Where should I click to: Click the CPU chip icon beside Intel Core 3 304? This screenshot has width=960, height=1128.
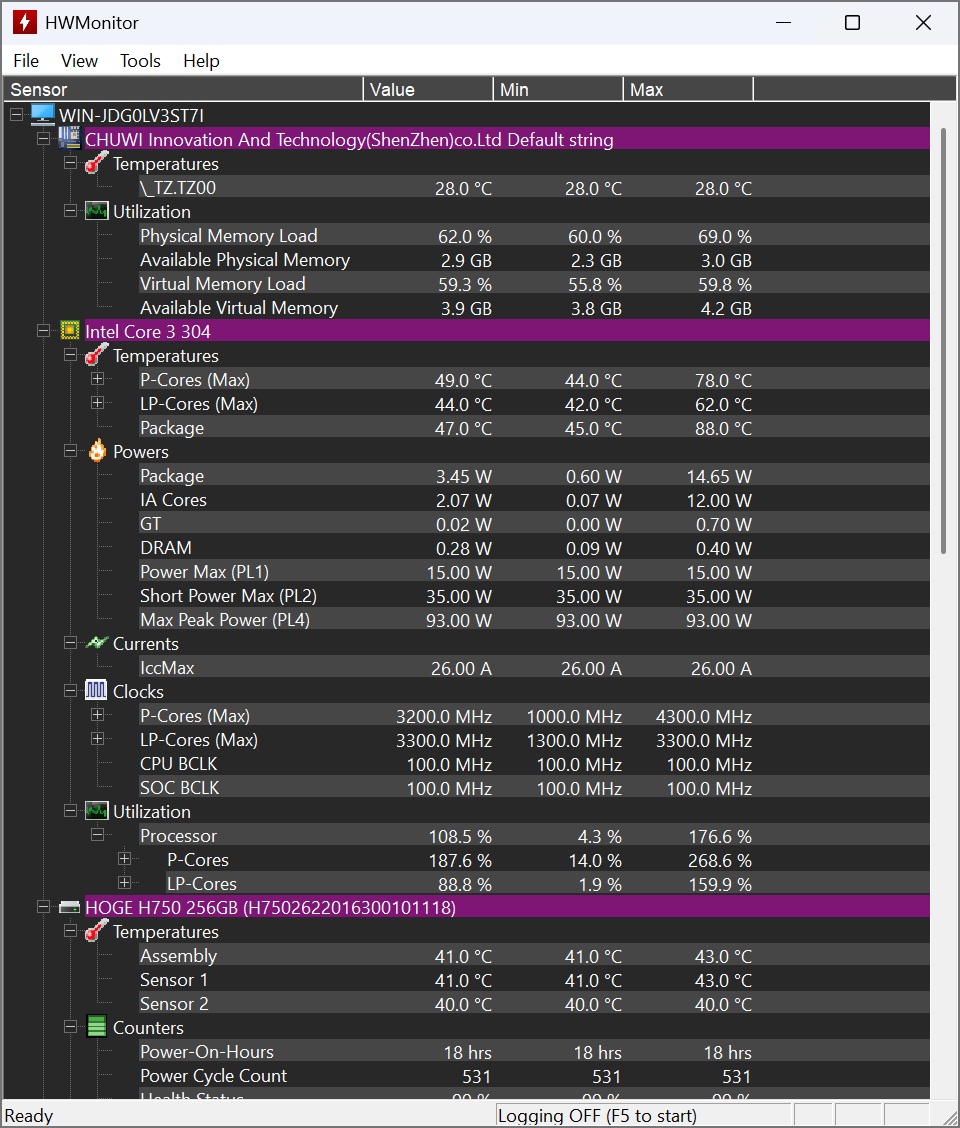pos(70,331)
